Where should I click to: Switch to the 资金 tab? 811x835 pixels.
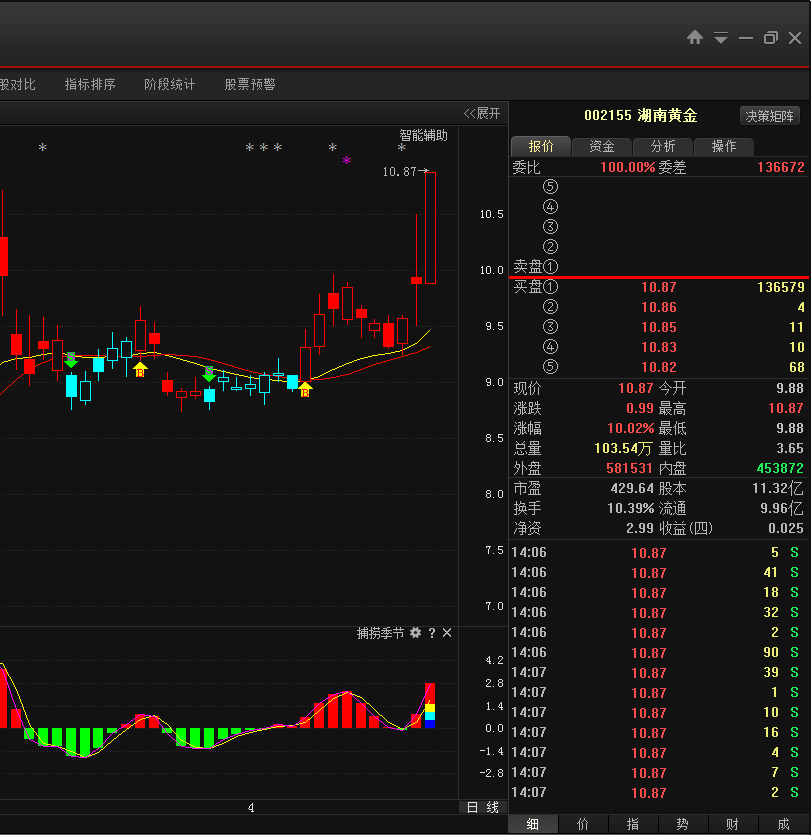tap(602, 146)
